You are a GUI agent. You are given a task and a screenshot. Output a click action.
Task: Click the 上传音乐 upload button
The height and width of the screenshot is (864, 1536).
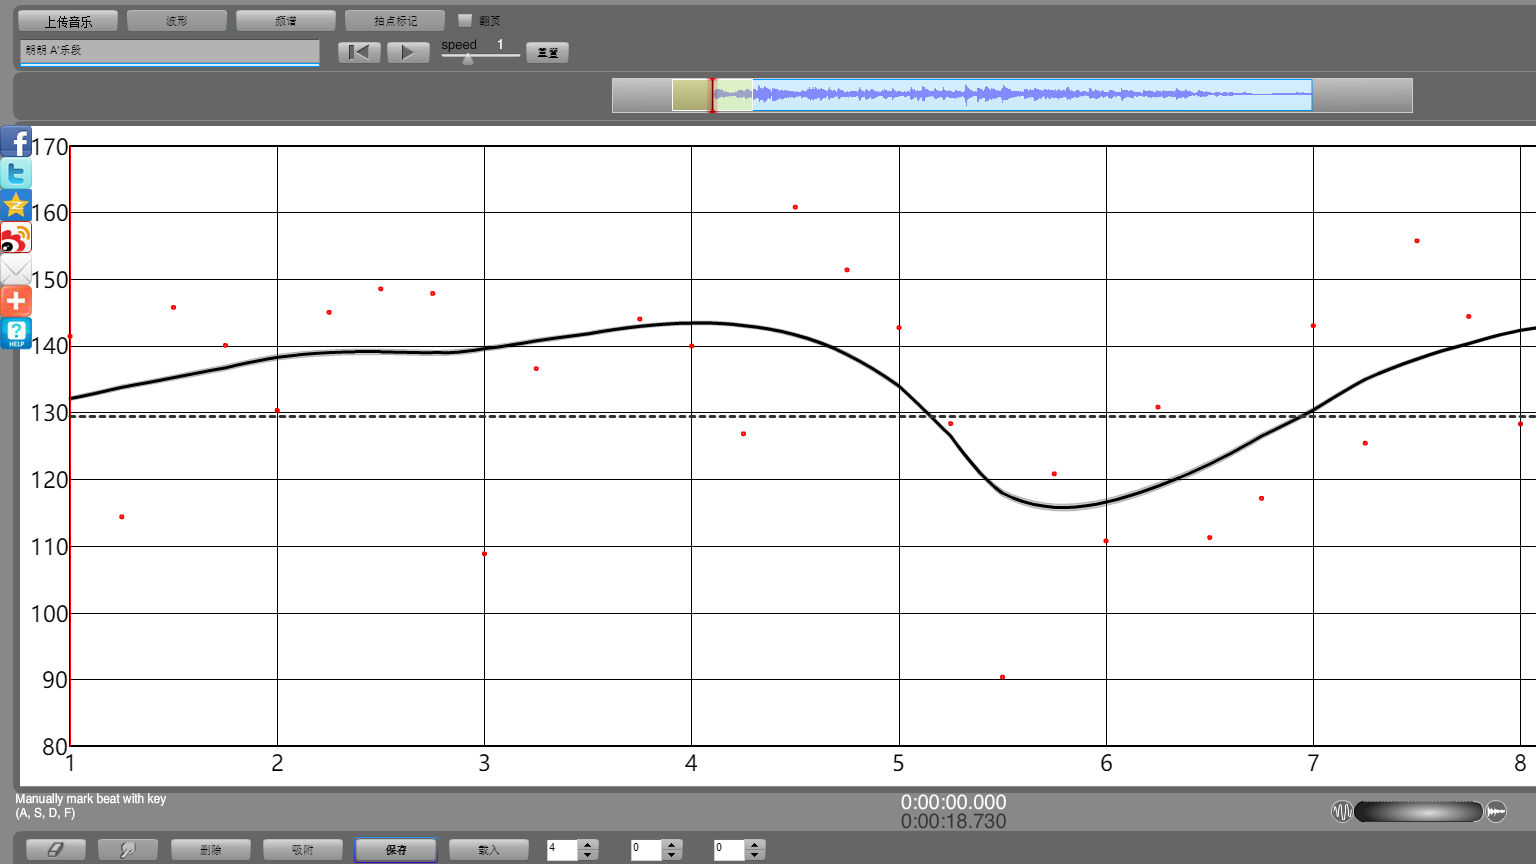point(68,20)
